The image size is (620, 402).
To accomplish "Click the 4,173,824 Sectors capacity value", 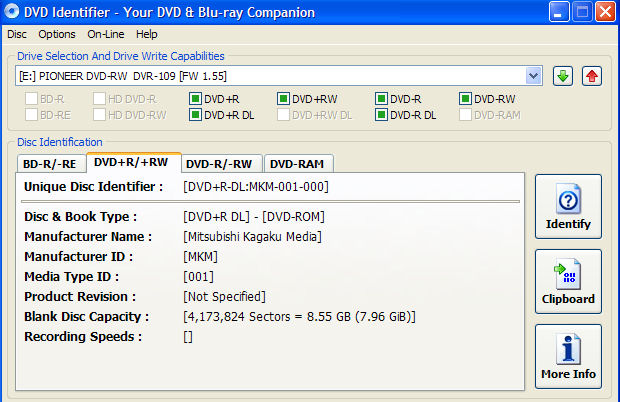I will coord(299,317).
